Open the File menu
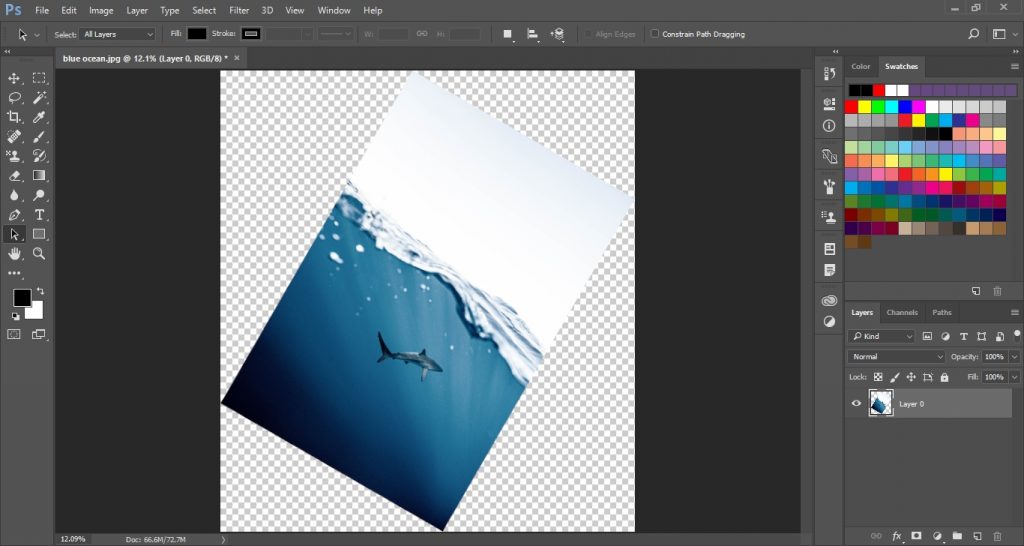This screenshot has height=546, width=1024. pyautogui.click(x=42, y=10)
